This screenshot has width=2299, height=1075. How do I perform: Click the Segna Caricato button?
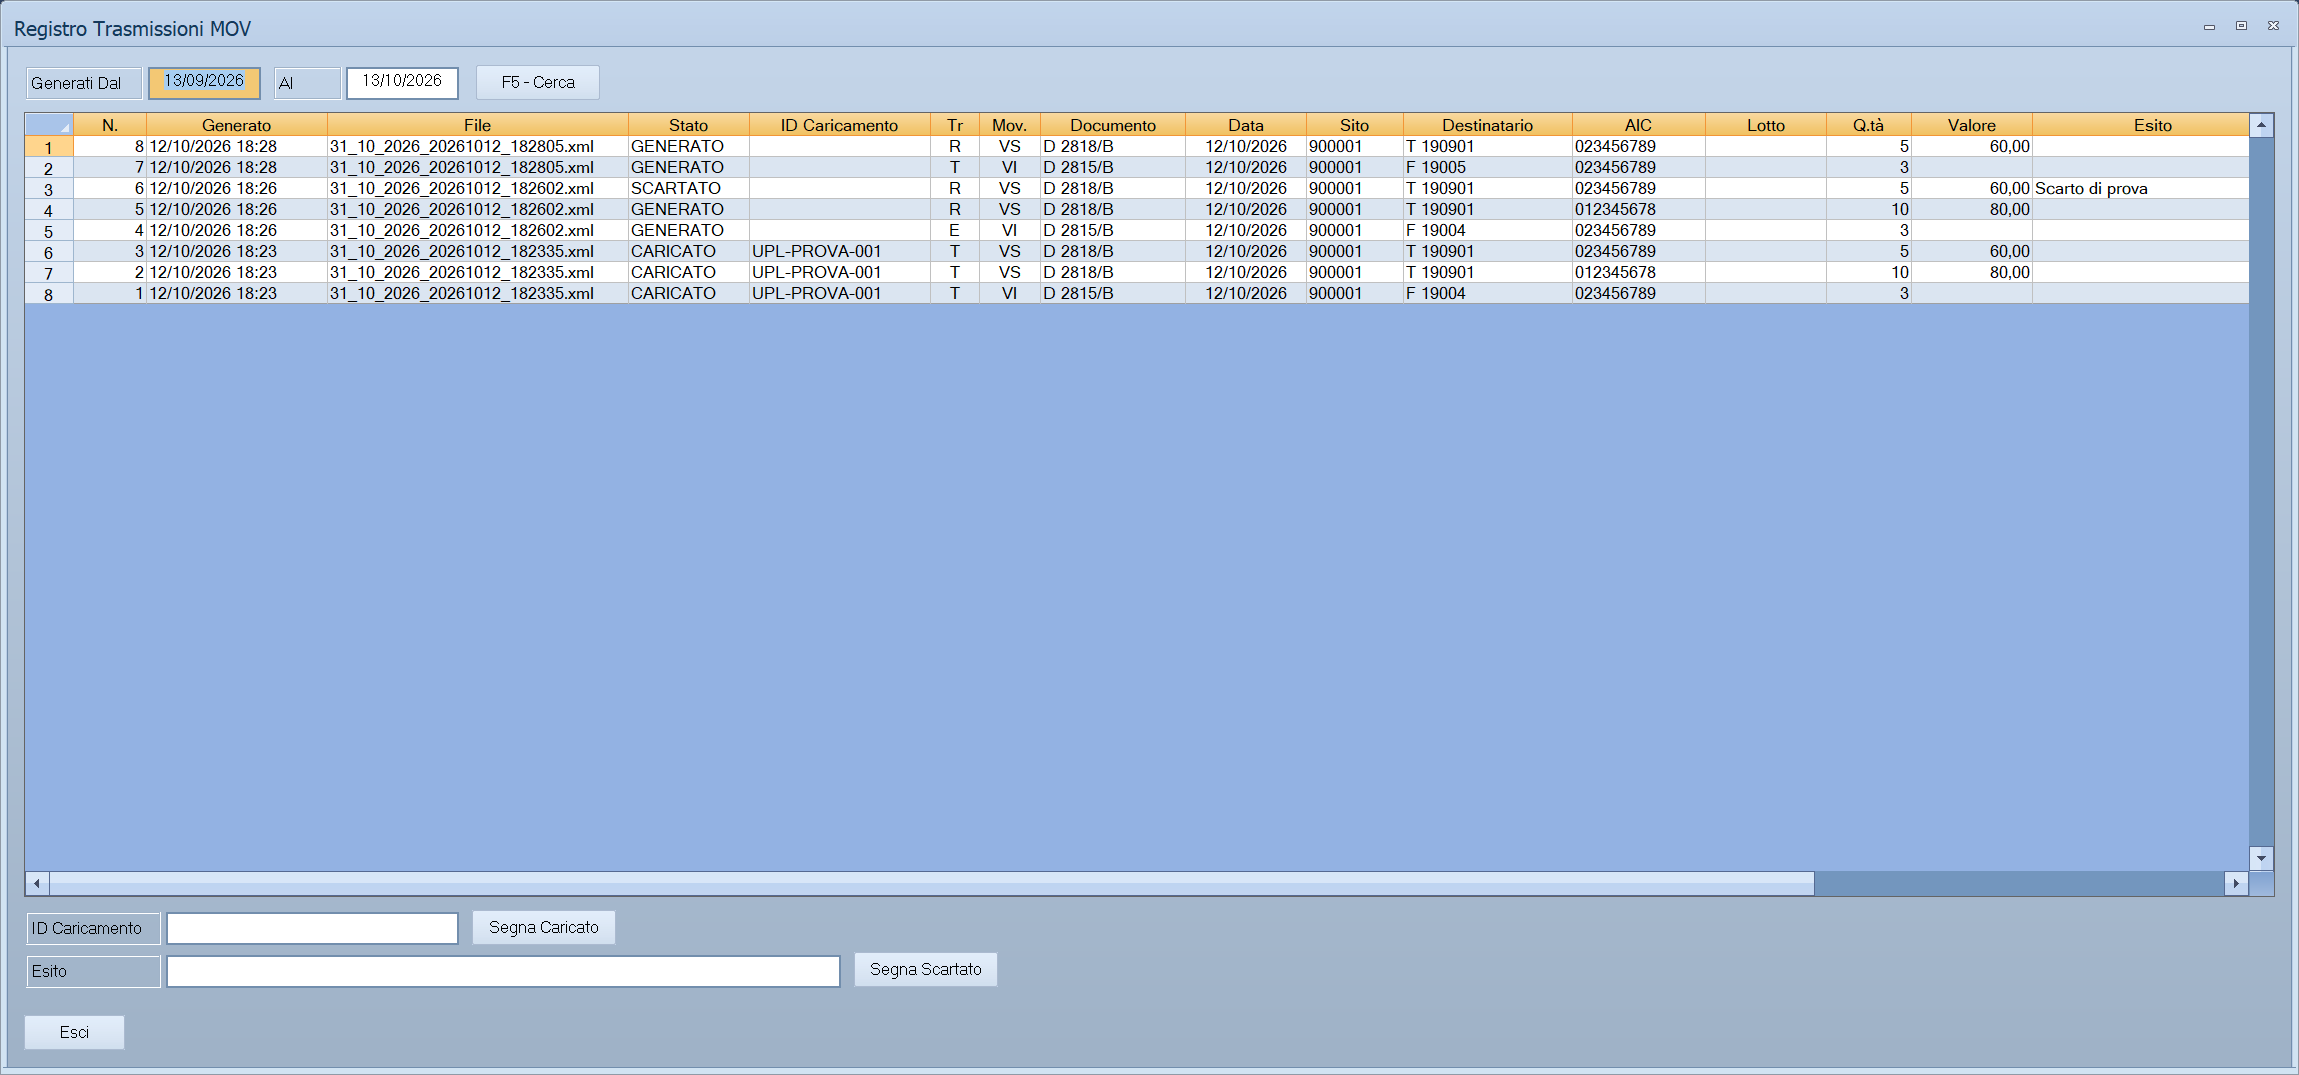pyautogui.click(x=544, y=927)
